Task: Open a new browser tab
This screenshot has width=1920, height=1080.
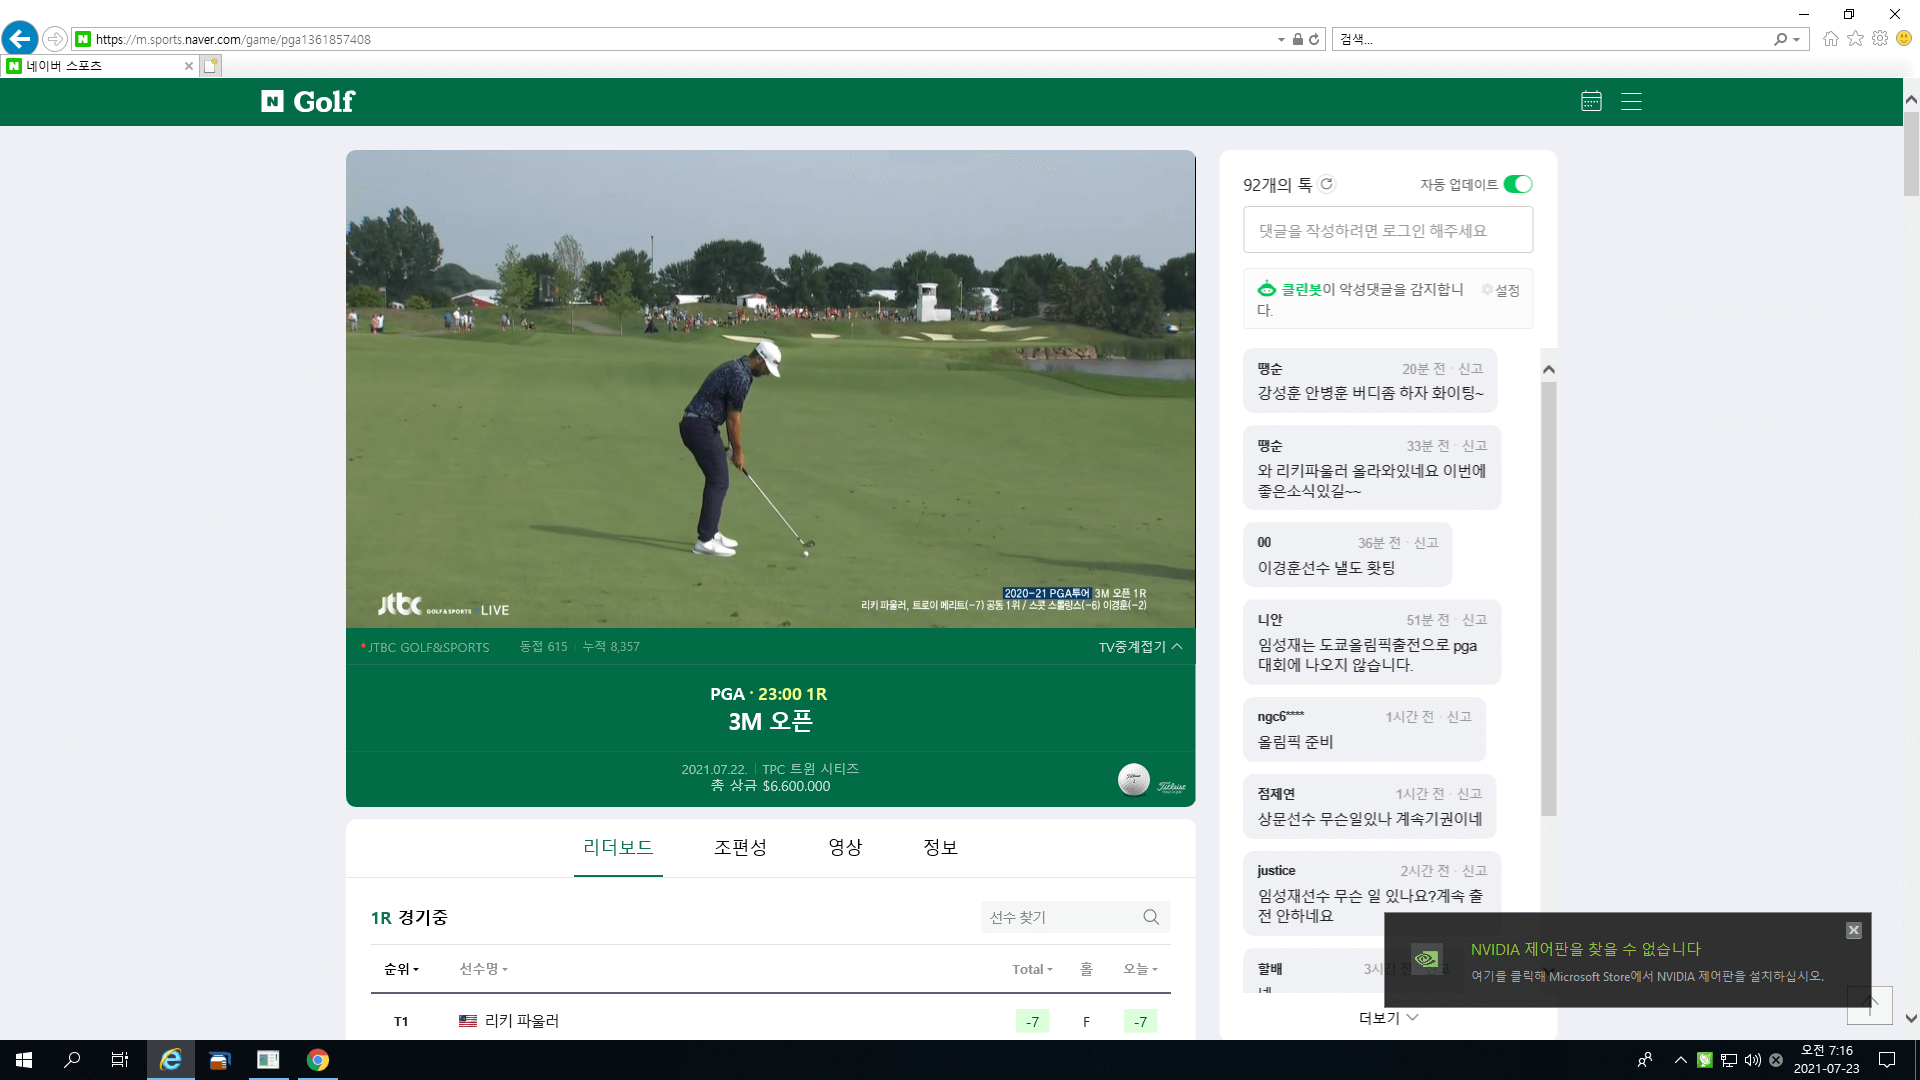Action: tap(210, 66)
